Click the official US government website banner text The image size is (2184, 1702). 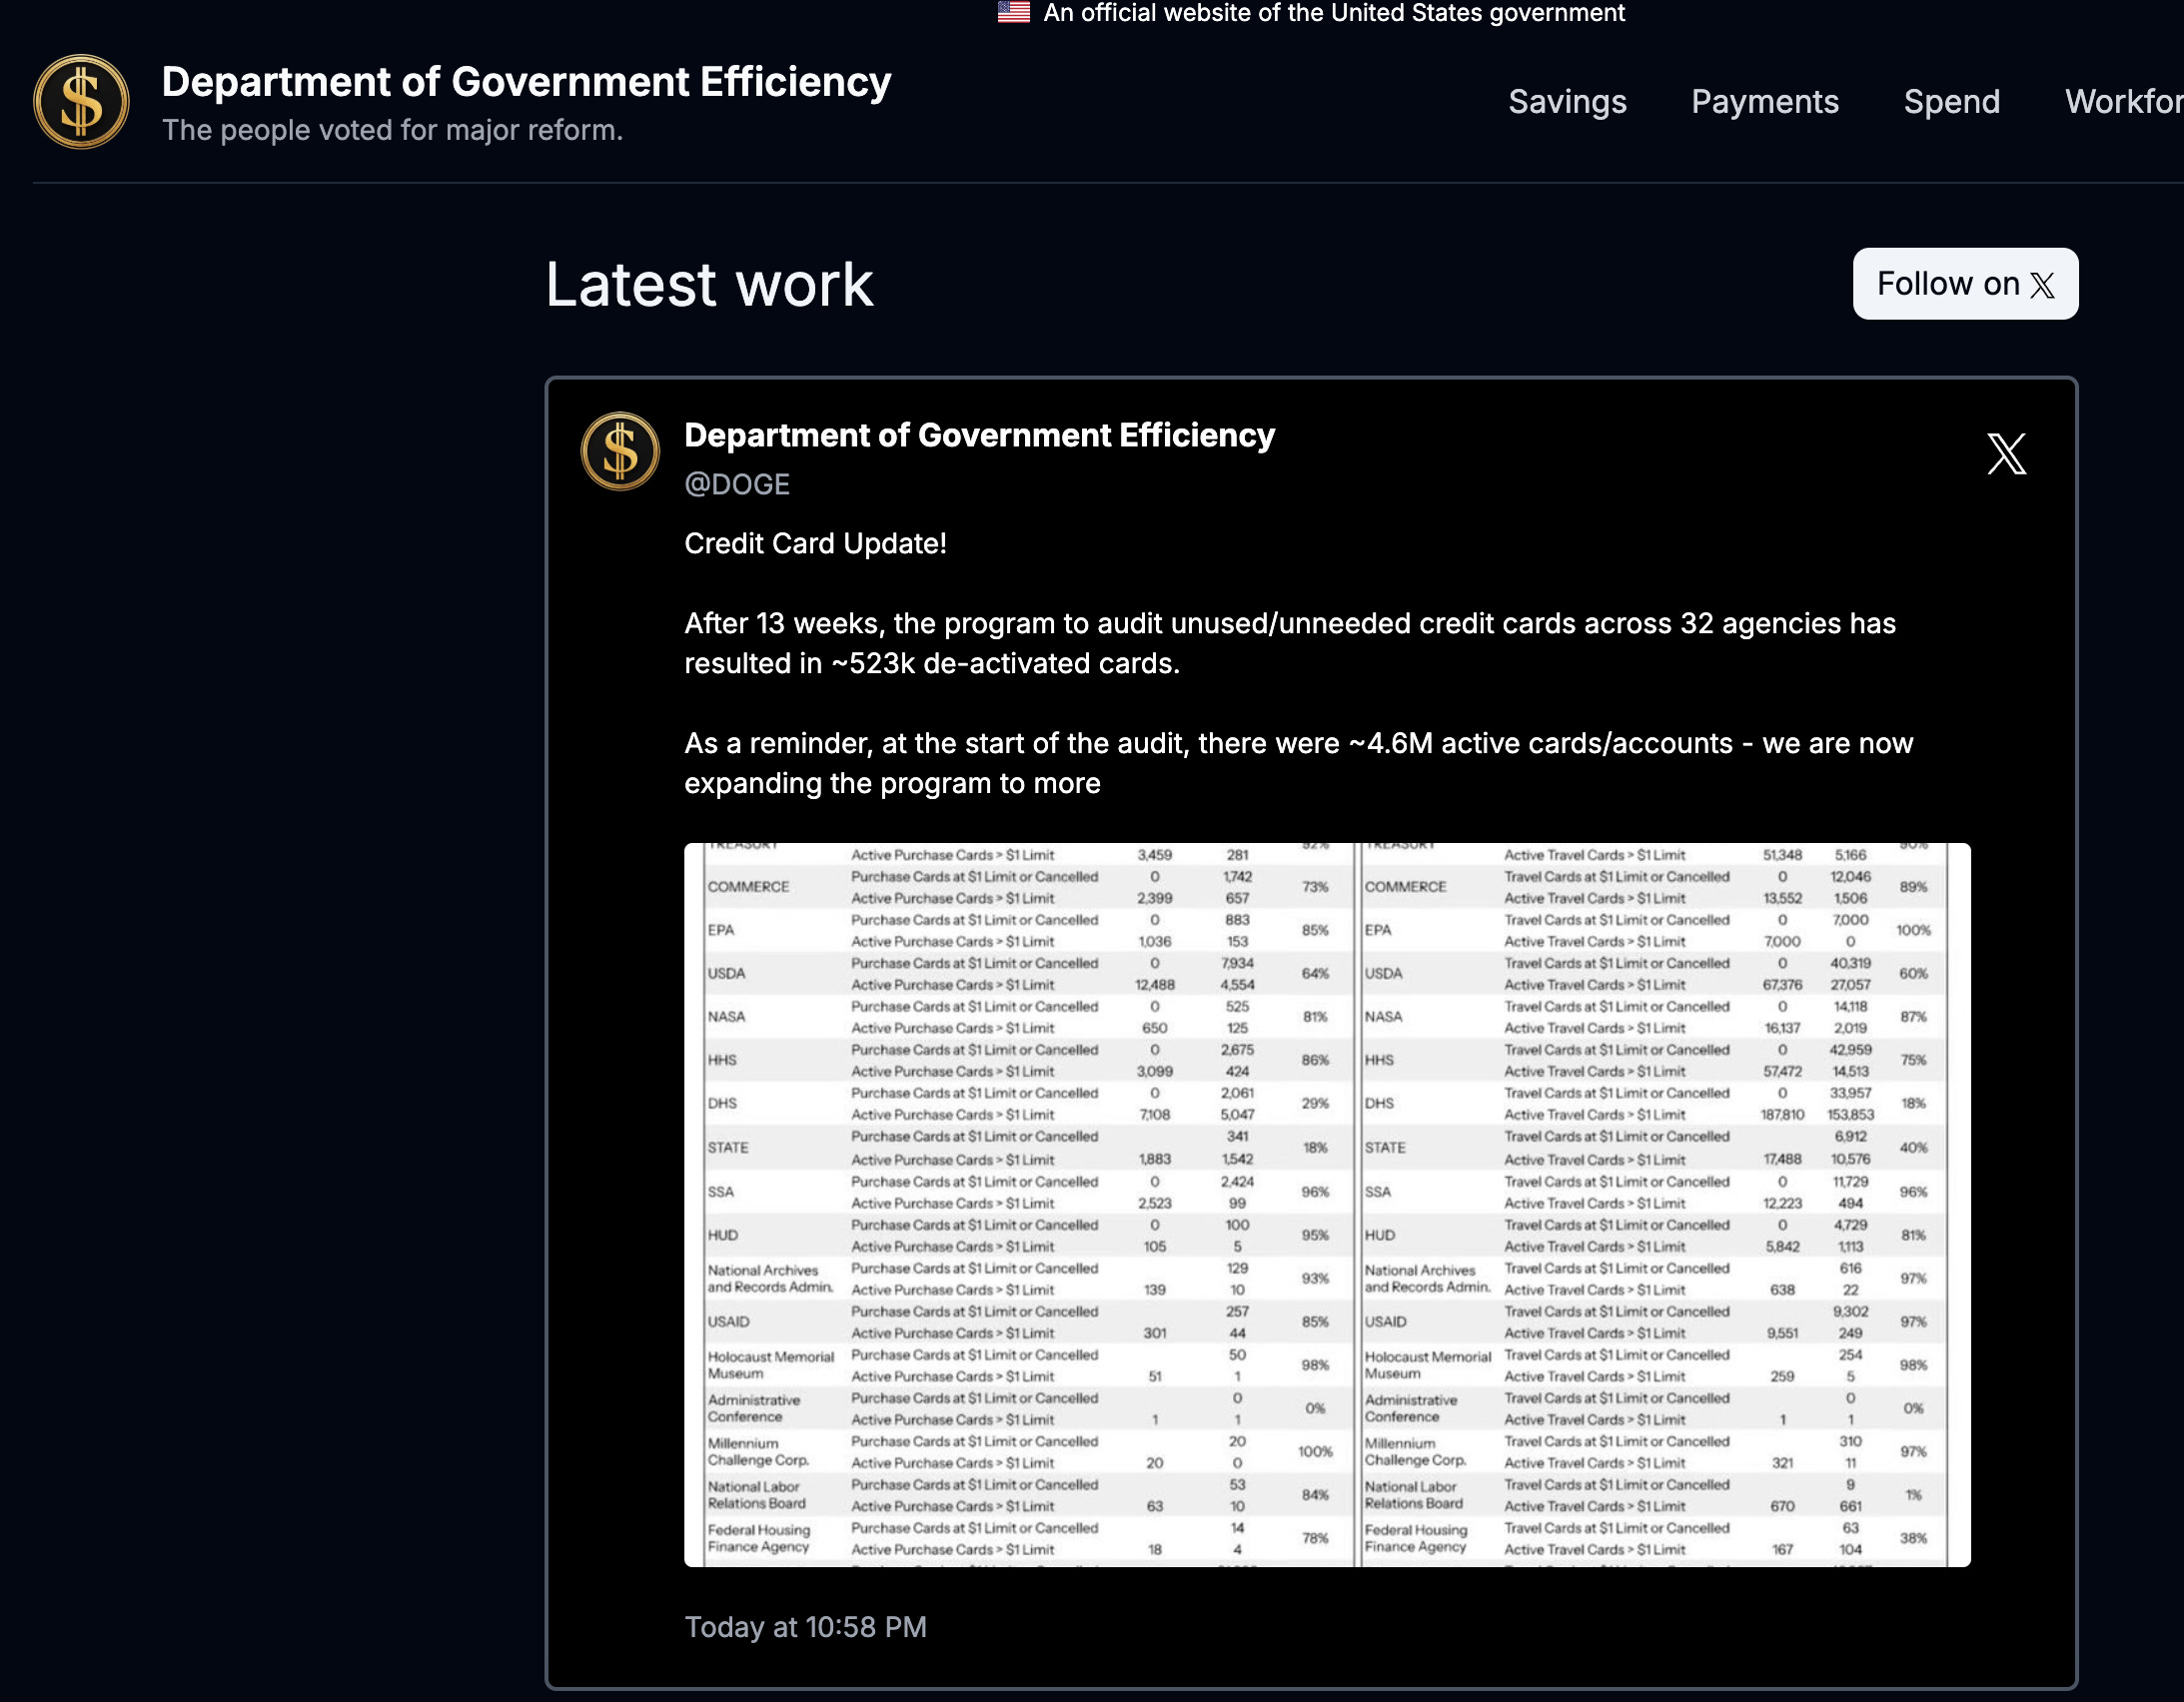coord(1333,13)
